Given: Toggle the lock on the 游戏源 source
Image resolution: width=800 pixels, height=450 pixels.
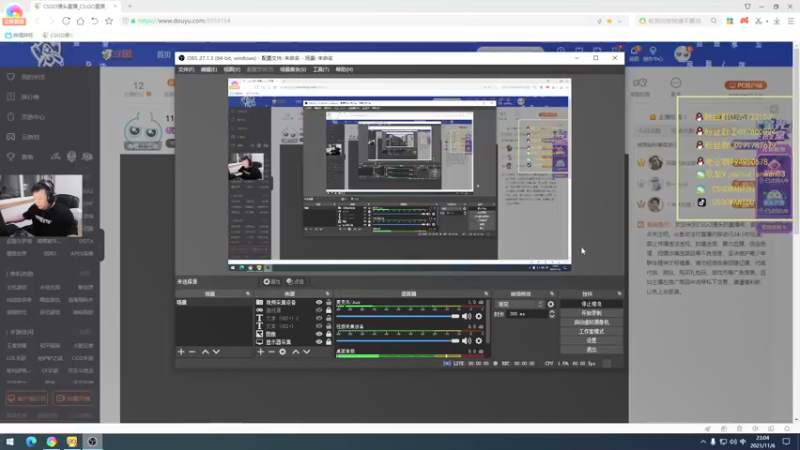Looking at the screenshot, I should (329, 310).
